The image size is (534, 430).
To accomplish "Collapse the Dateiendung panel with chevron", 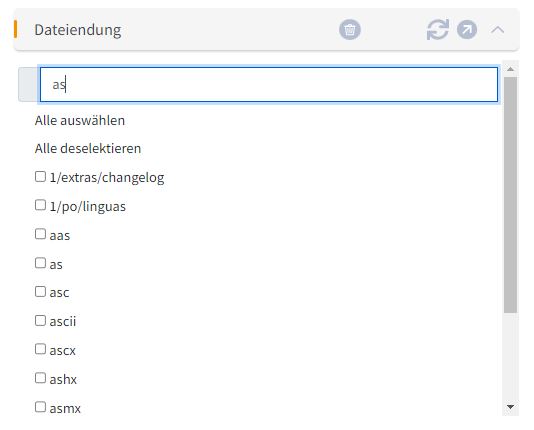I will (x=498, y=30).
